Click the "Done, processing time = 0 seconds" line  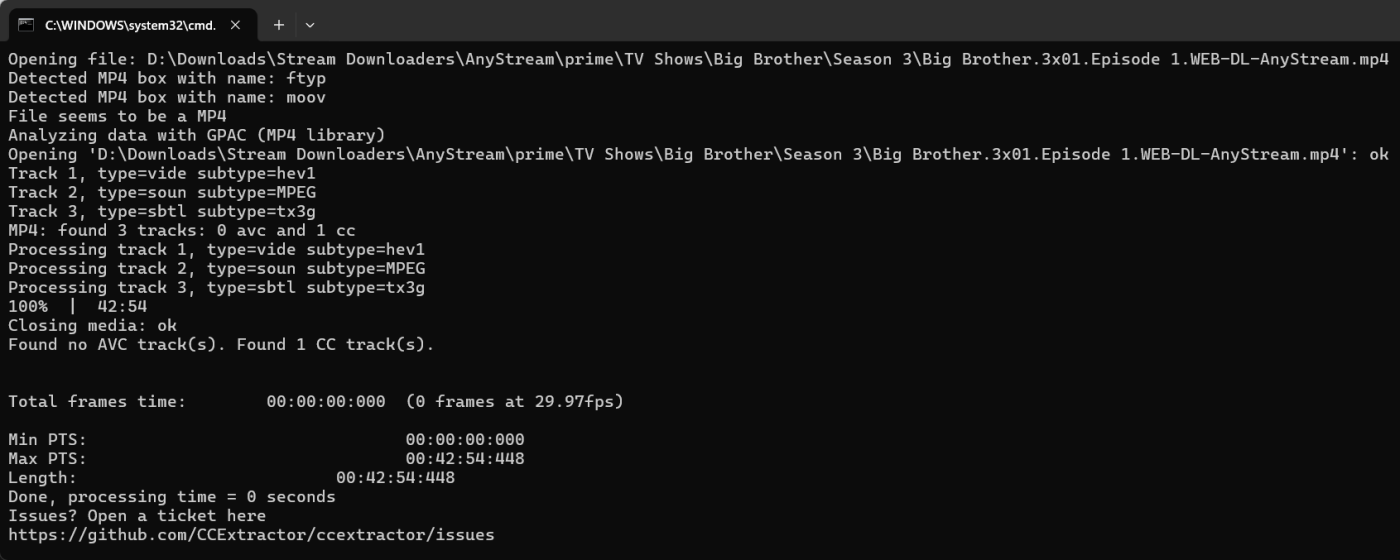tap(172, 497)
